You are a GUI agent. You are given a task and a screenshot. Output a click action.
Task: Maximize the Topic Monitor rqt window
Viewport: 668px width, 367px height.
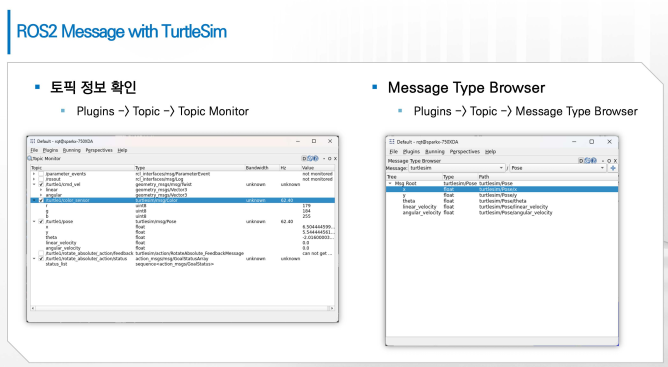[x=314, y=141]
